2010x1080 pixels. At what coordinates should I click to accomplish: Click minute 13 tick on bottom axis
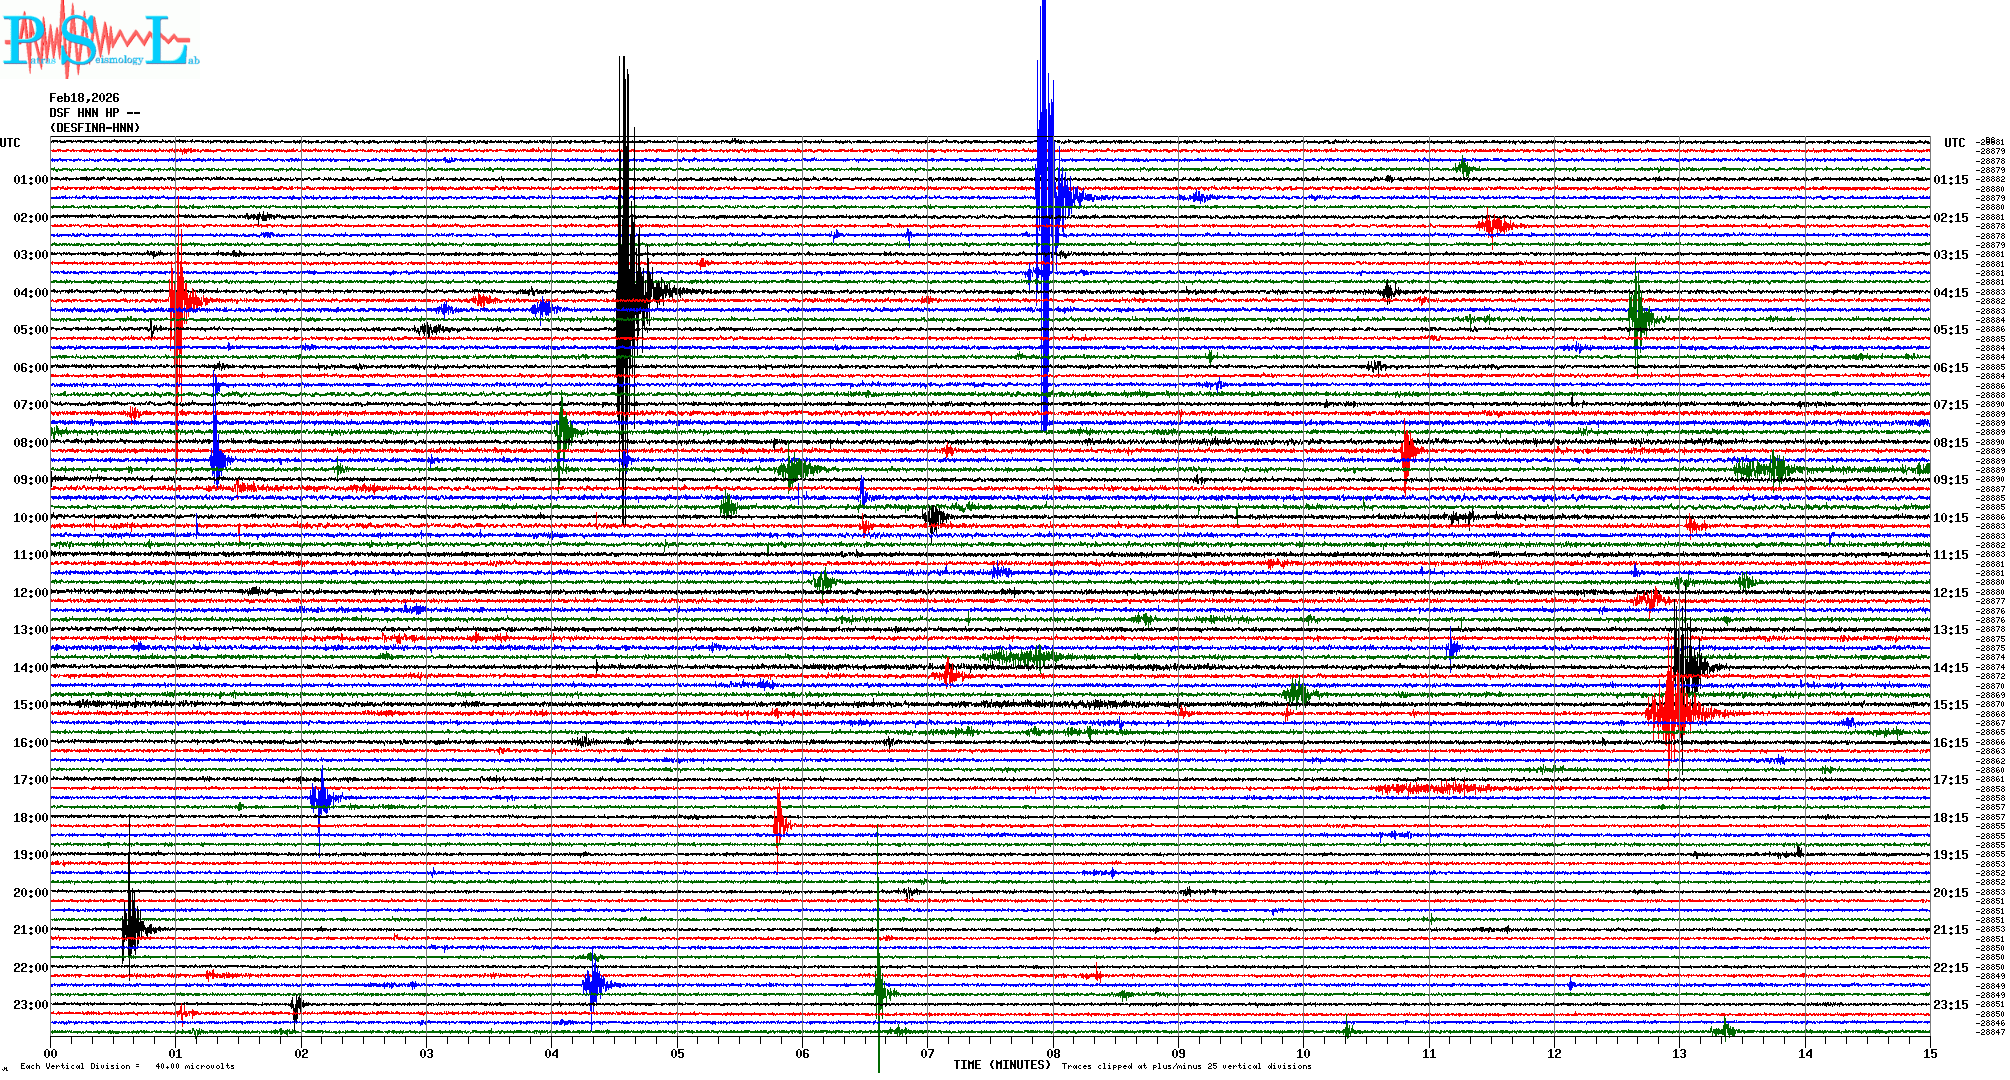coord(1680,1053)
